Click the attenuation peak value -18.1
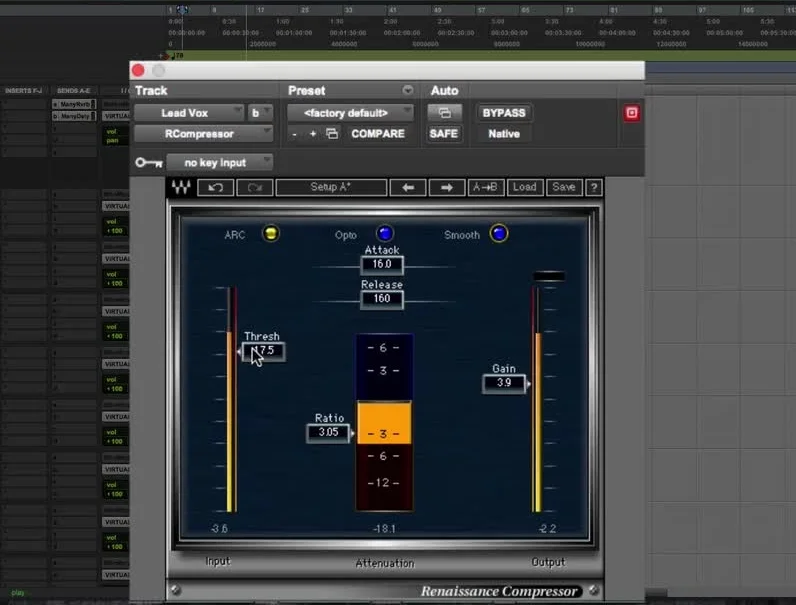 point(384,529)
